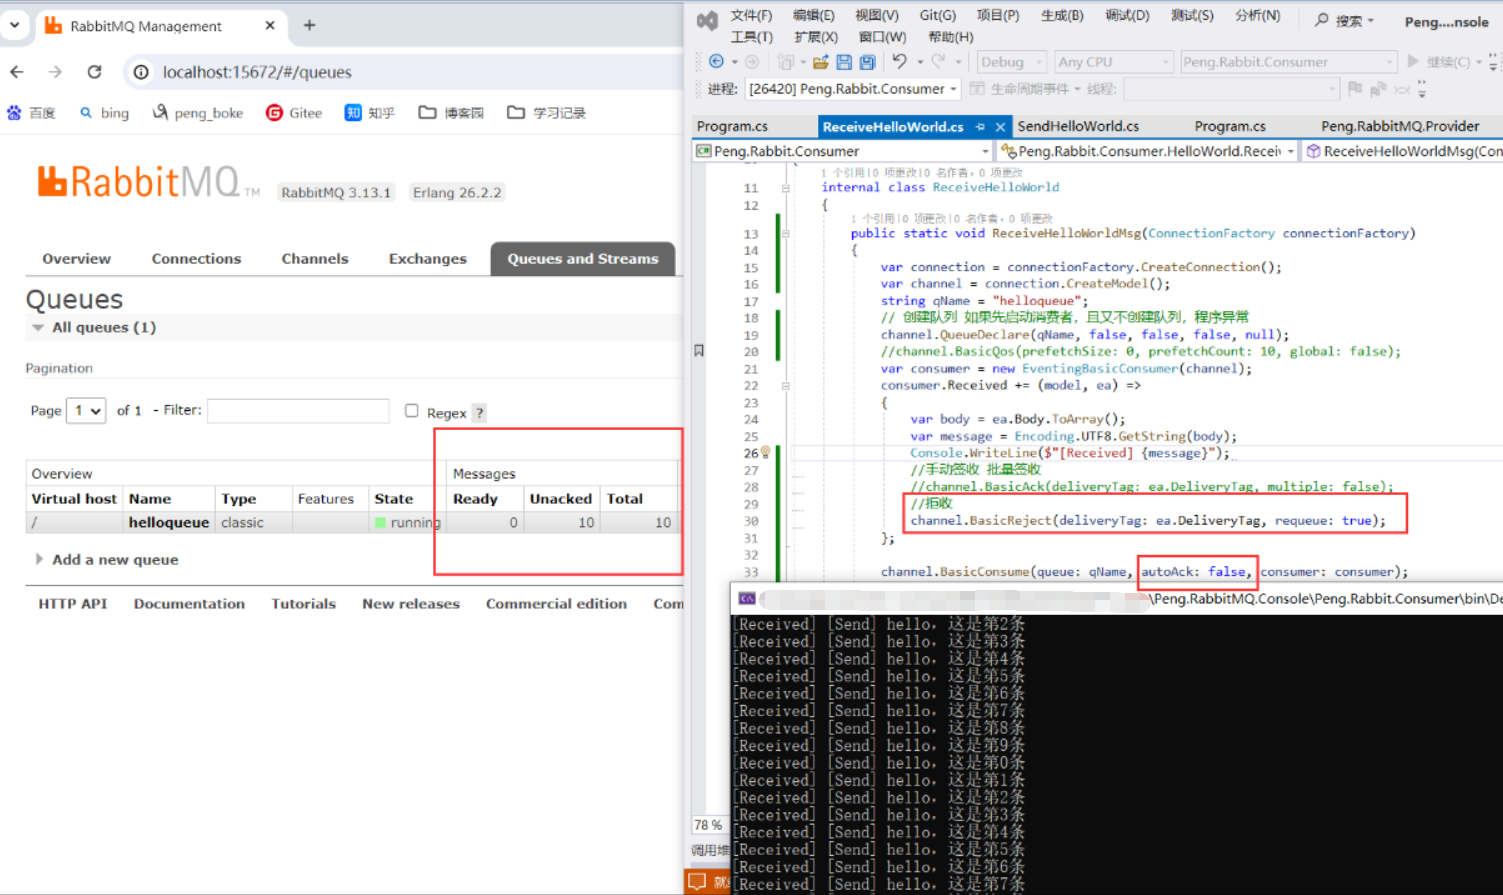The image size is (1503, 895).
Task: Click the site info icon in address bar
Action: click(x=141, y=72)
